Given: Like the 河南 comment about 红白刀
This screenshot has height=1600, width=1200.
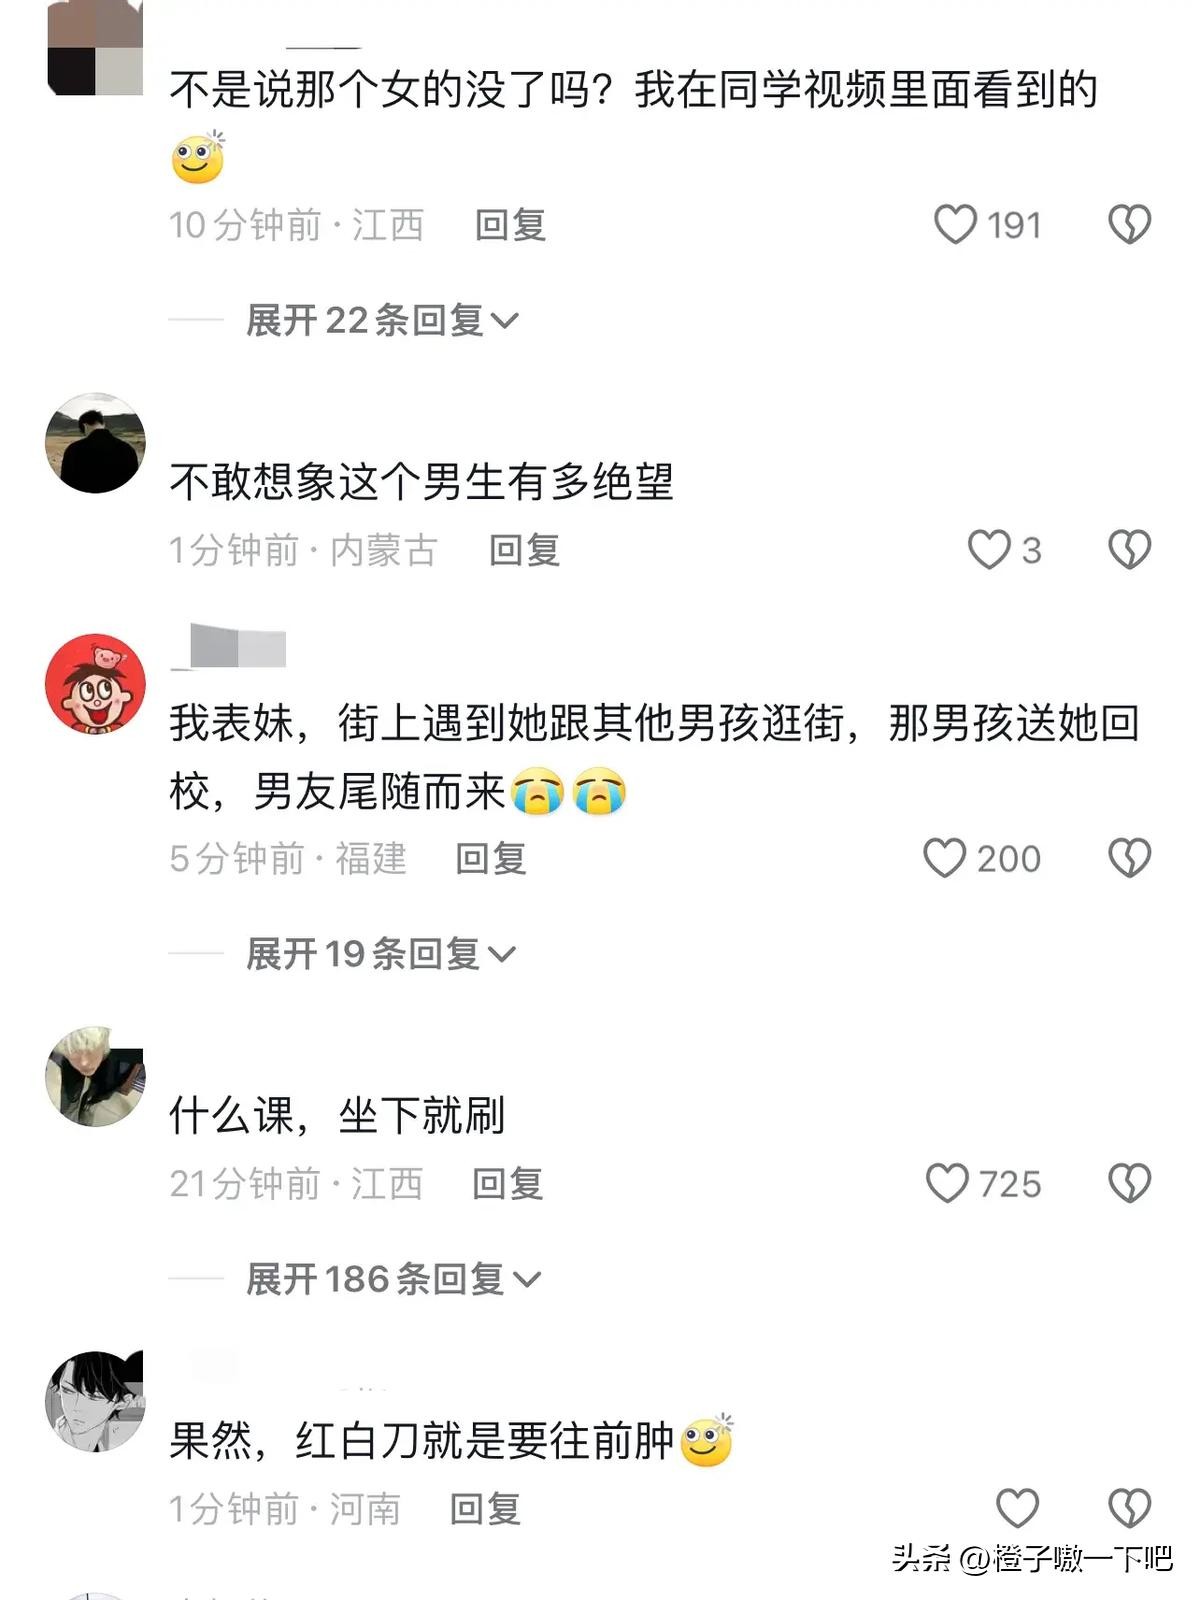Looking at the screenshot, I should (1018, 1508).
